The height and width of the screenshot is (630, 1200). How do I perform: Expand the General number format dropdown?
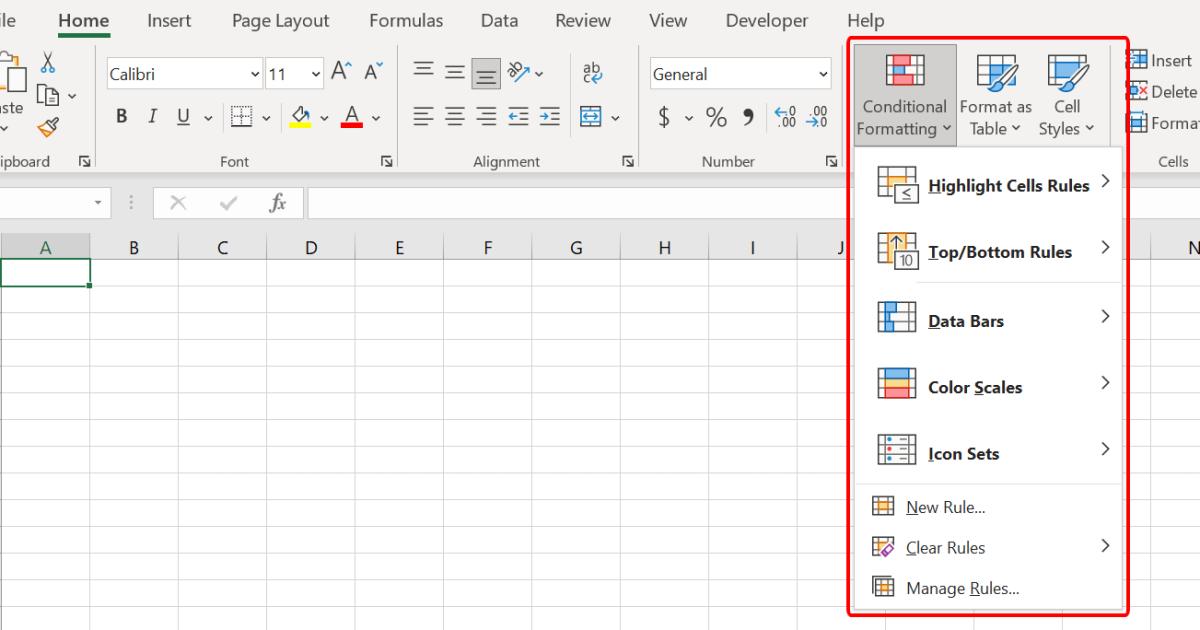pyautogui.click(x=822, y=73)
